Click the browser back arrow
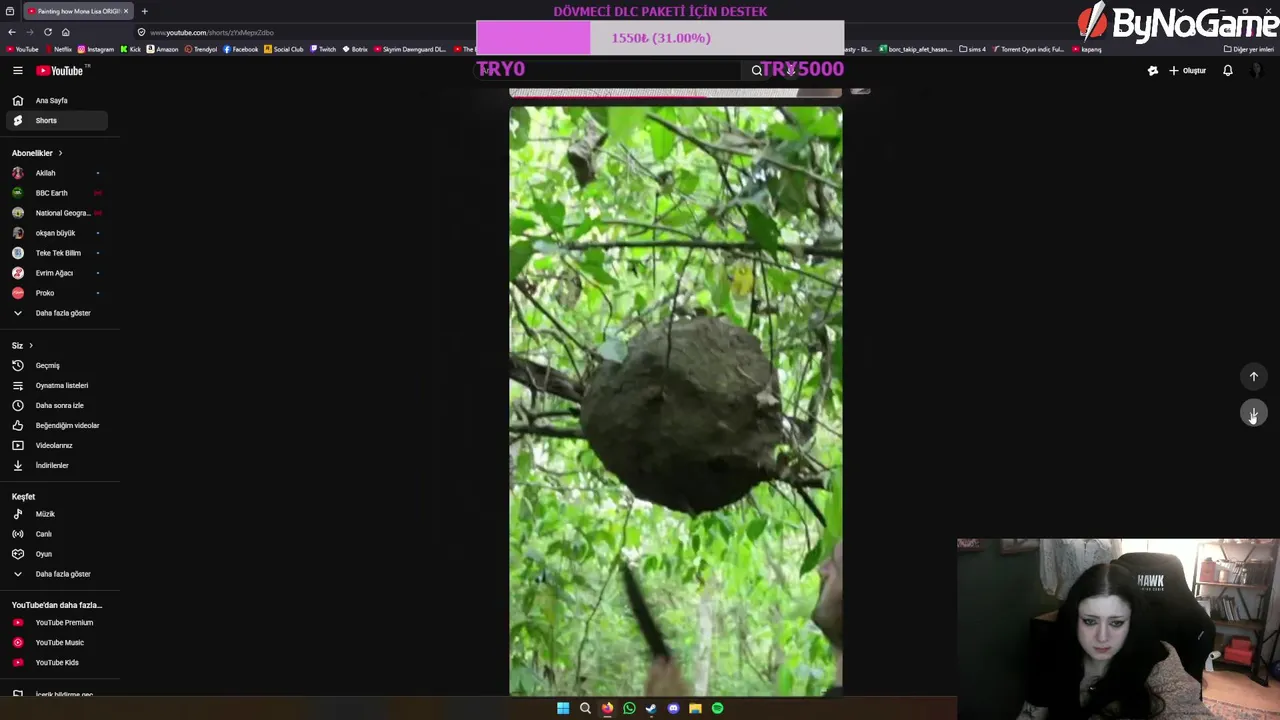The height and width of the screenshot is (720, 1280). 12,32
